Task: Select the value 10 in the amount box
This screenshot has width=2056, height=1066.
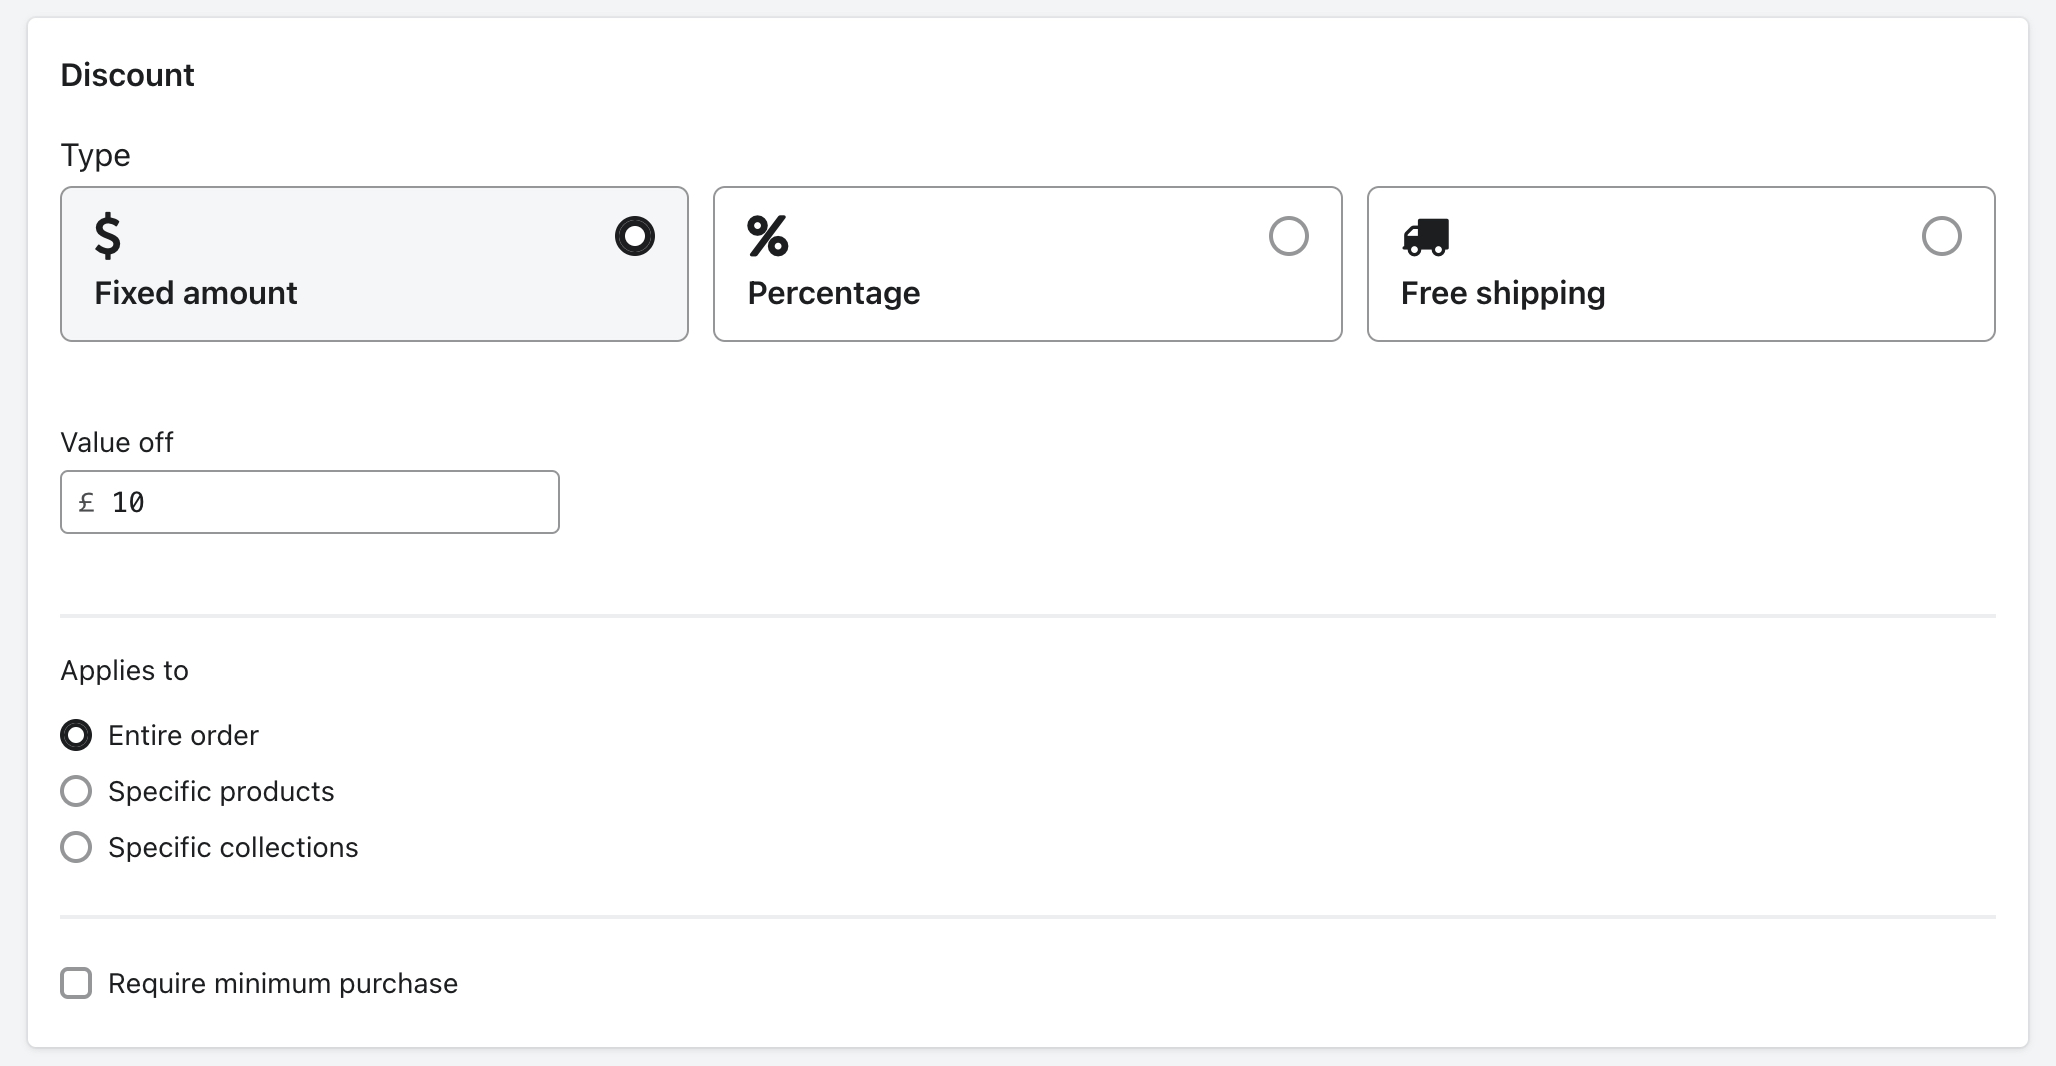Action: (x=128, y=502)
